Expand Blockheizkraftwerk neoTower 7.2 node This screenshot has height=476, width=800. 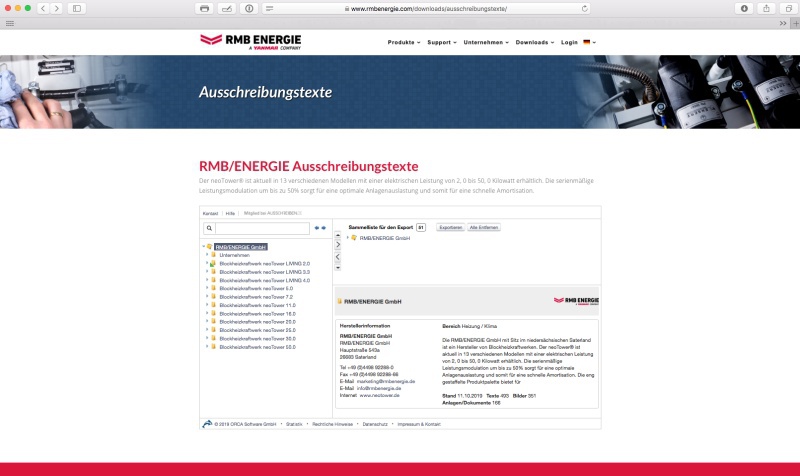coord(207,296)
